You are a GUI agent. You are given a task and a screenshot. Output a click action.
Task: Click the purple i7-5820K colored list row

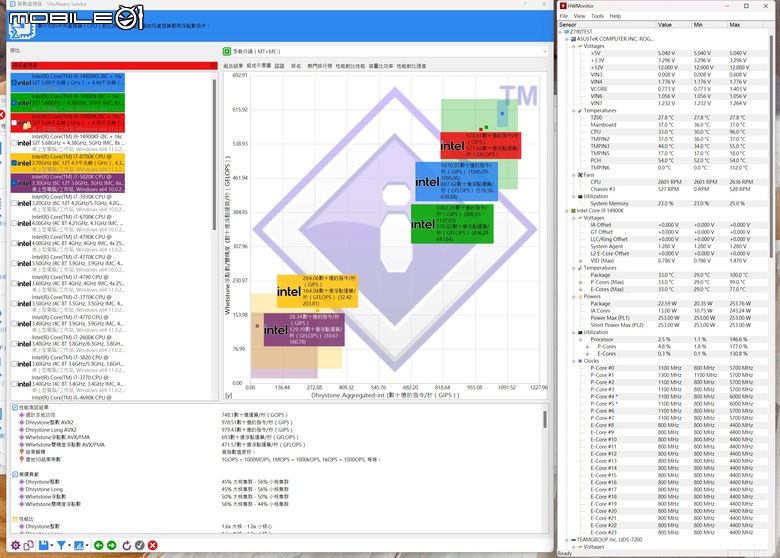(68, 183)
